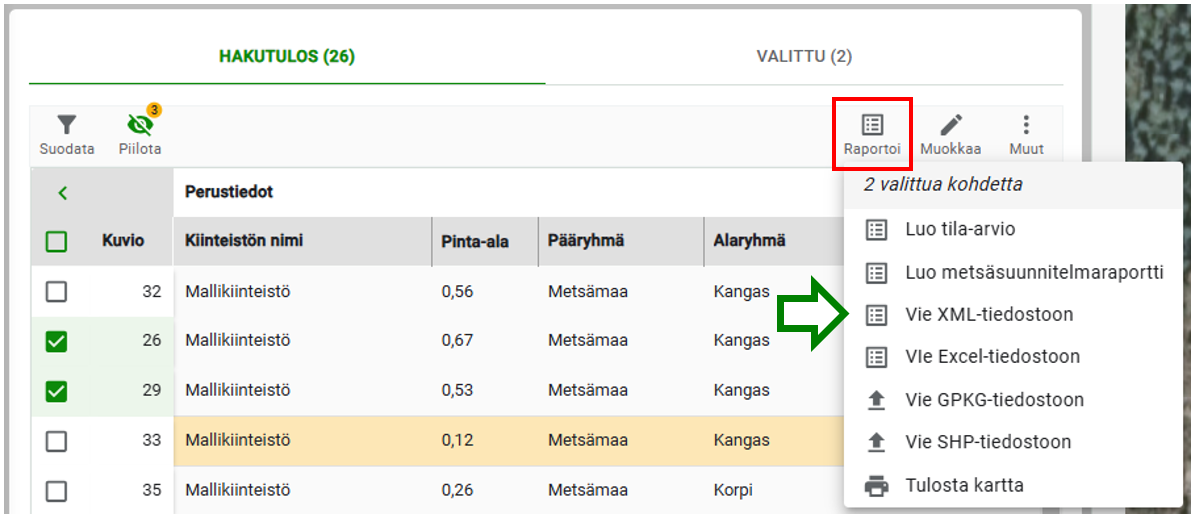Click VIe Excel-tiedostoon list icon
Viewport: 1195px width, 519px height.
(x=876, y=357)
